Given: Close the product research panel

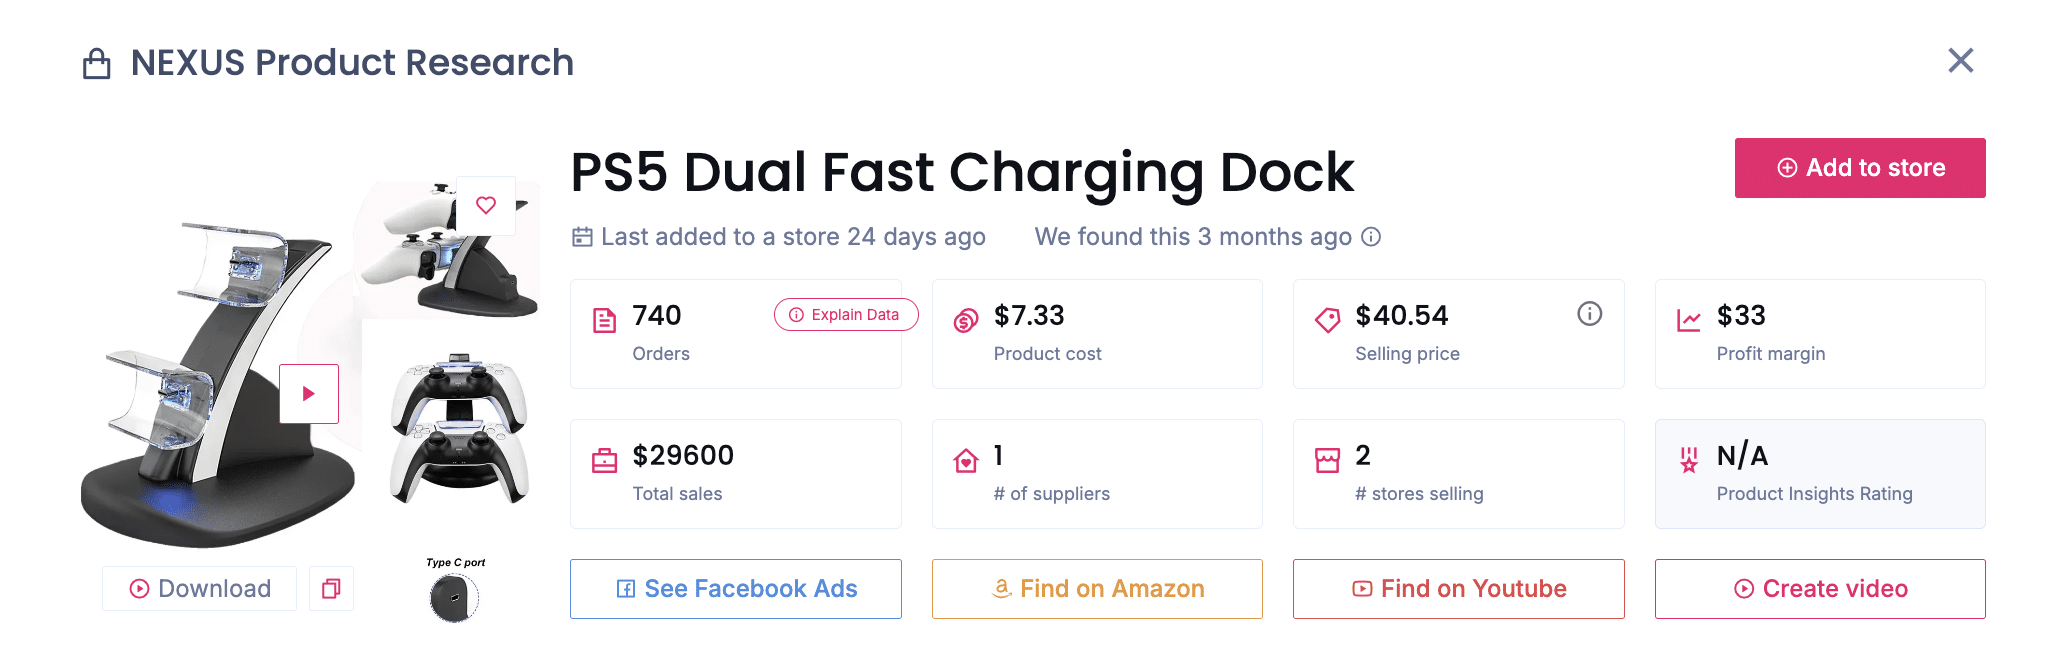Looking at the screenshot, I should pyautogui.click(x=1960, y=61).
